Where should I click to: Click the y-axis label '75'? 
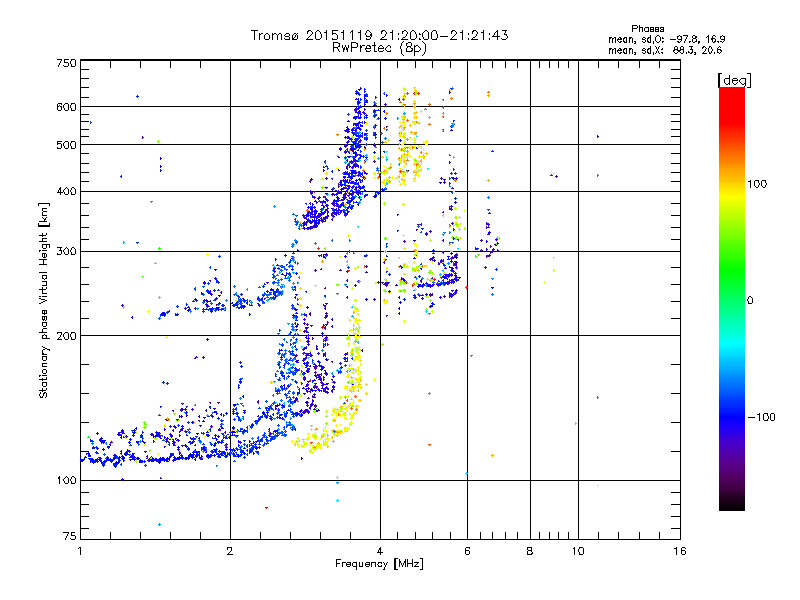(x=70, y=536)
